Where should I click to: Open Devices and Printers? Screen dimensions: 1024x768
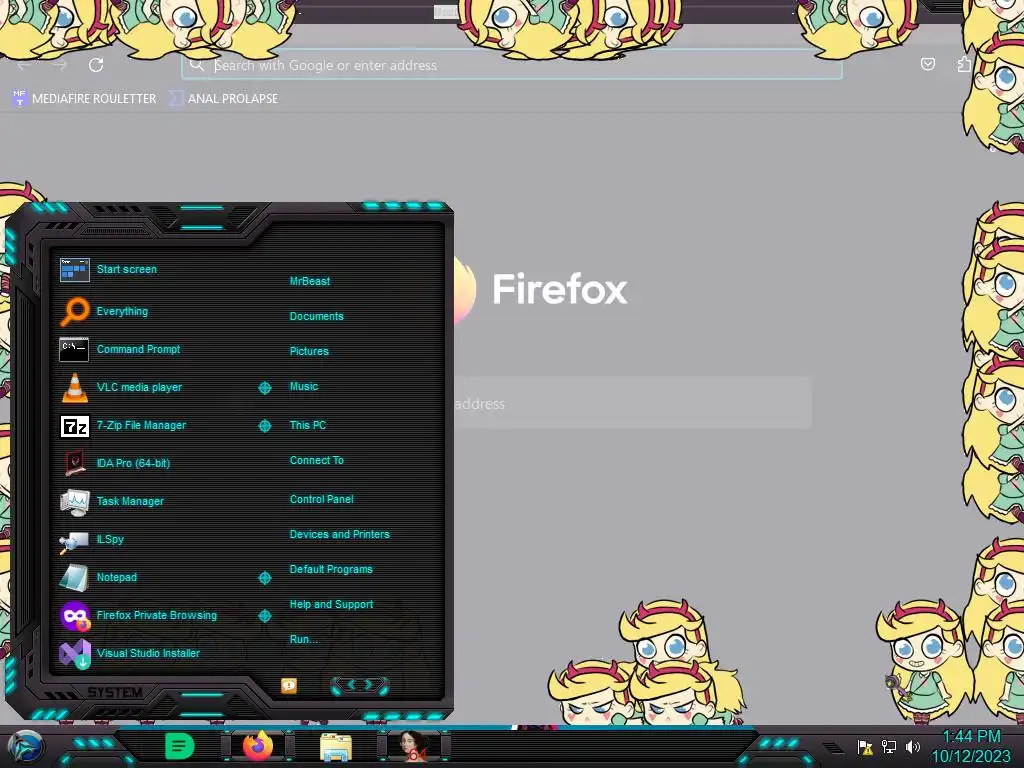[340, 534]
